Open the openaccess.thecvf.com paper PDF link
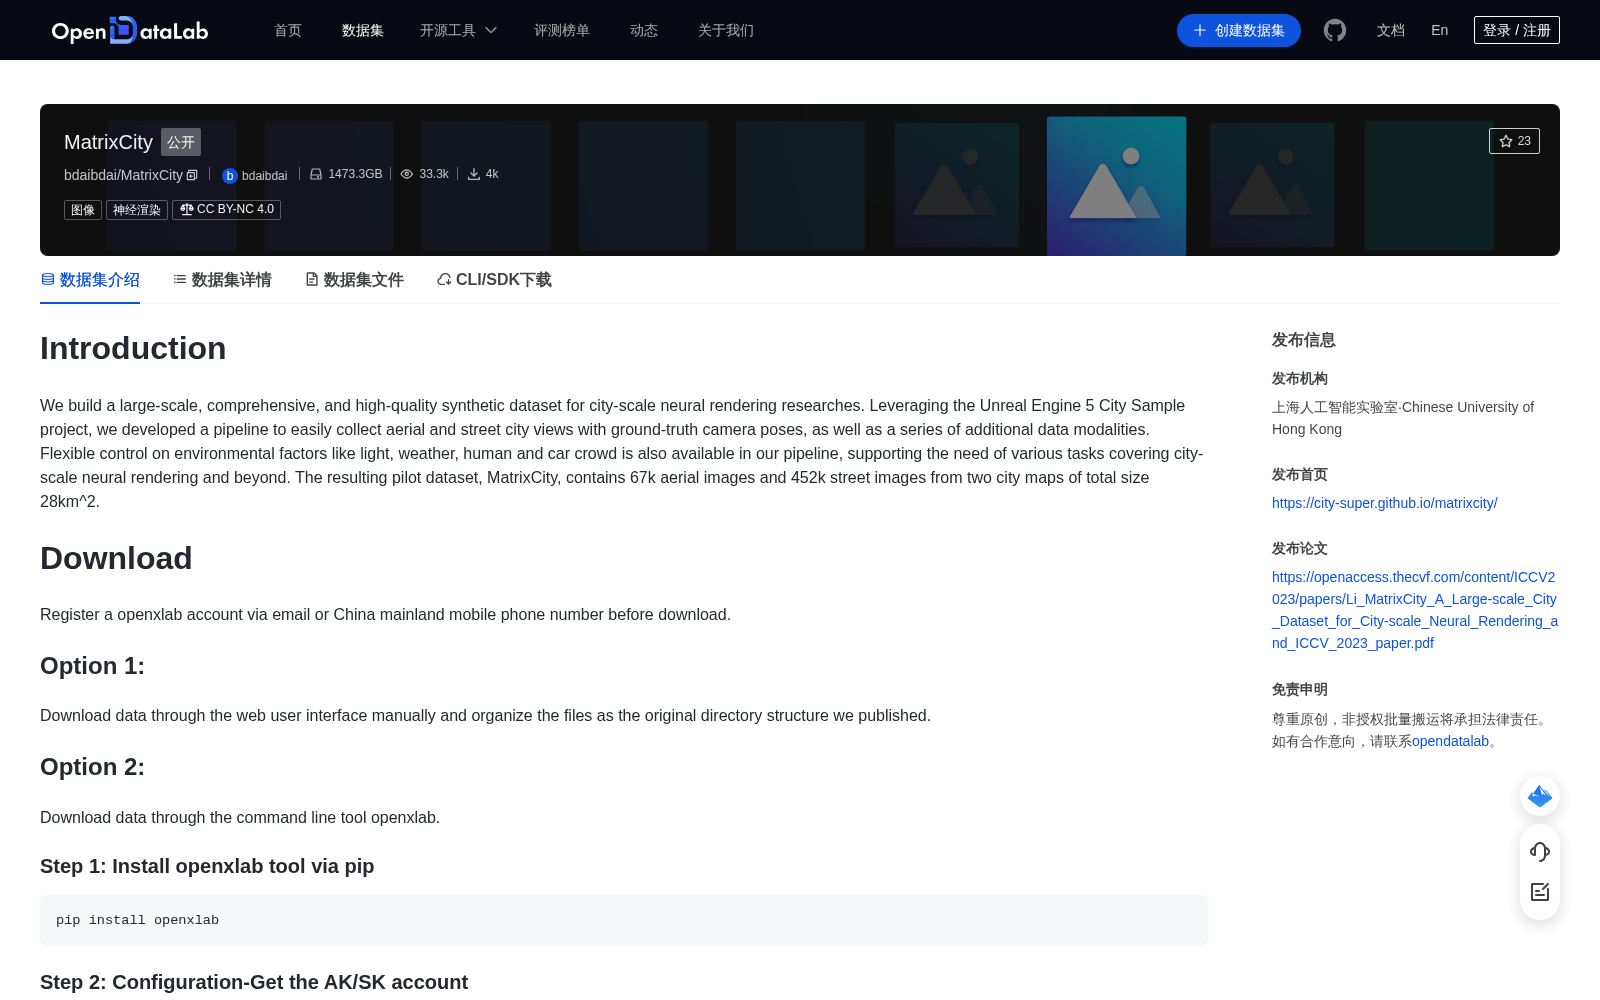This screenshot has height=1000, width=1600. coord(1415,610)
